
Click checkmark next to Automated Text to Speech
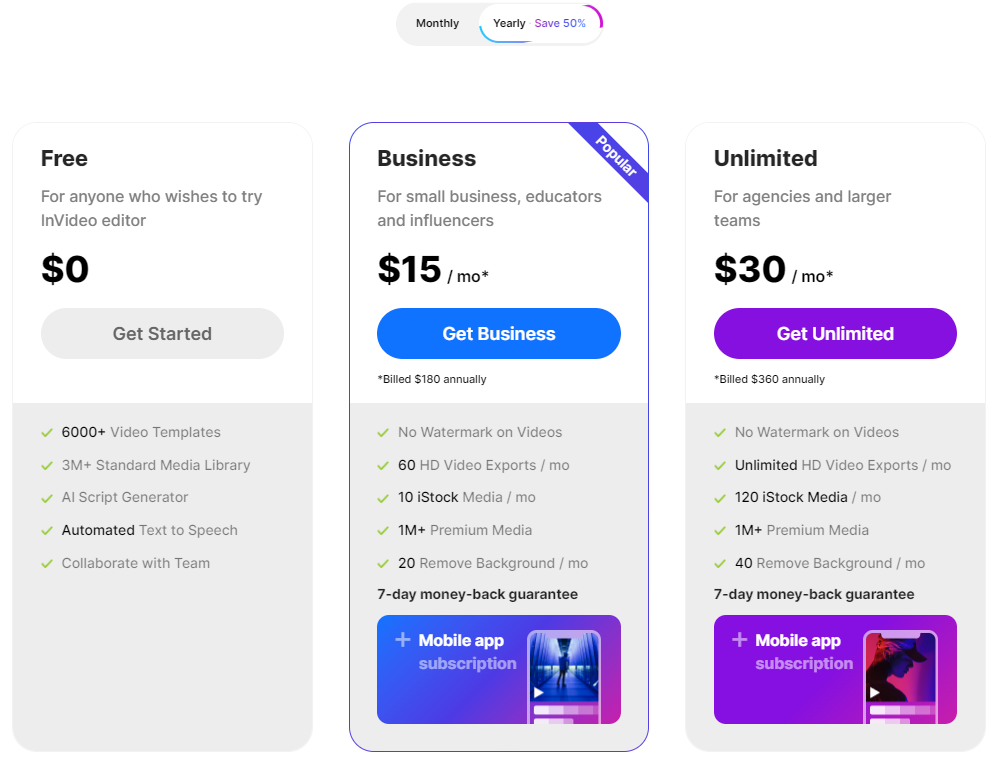(46, 530)
